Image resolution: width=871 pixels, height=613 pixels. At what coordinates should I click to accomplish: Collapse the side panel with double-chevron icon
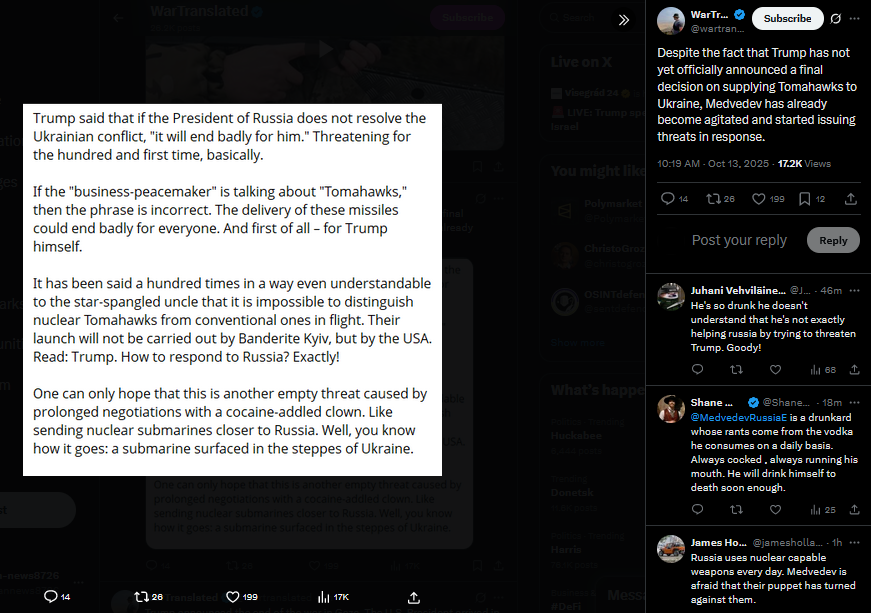(x=624, y=20)
